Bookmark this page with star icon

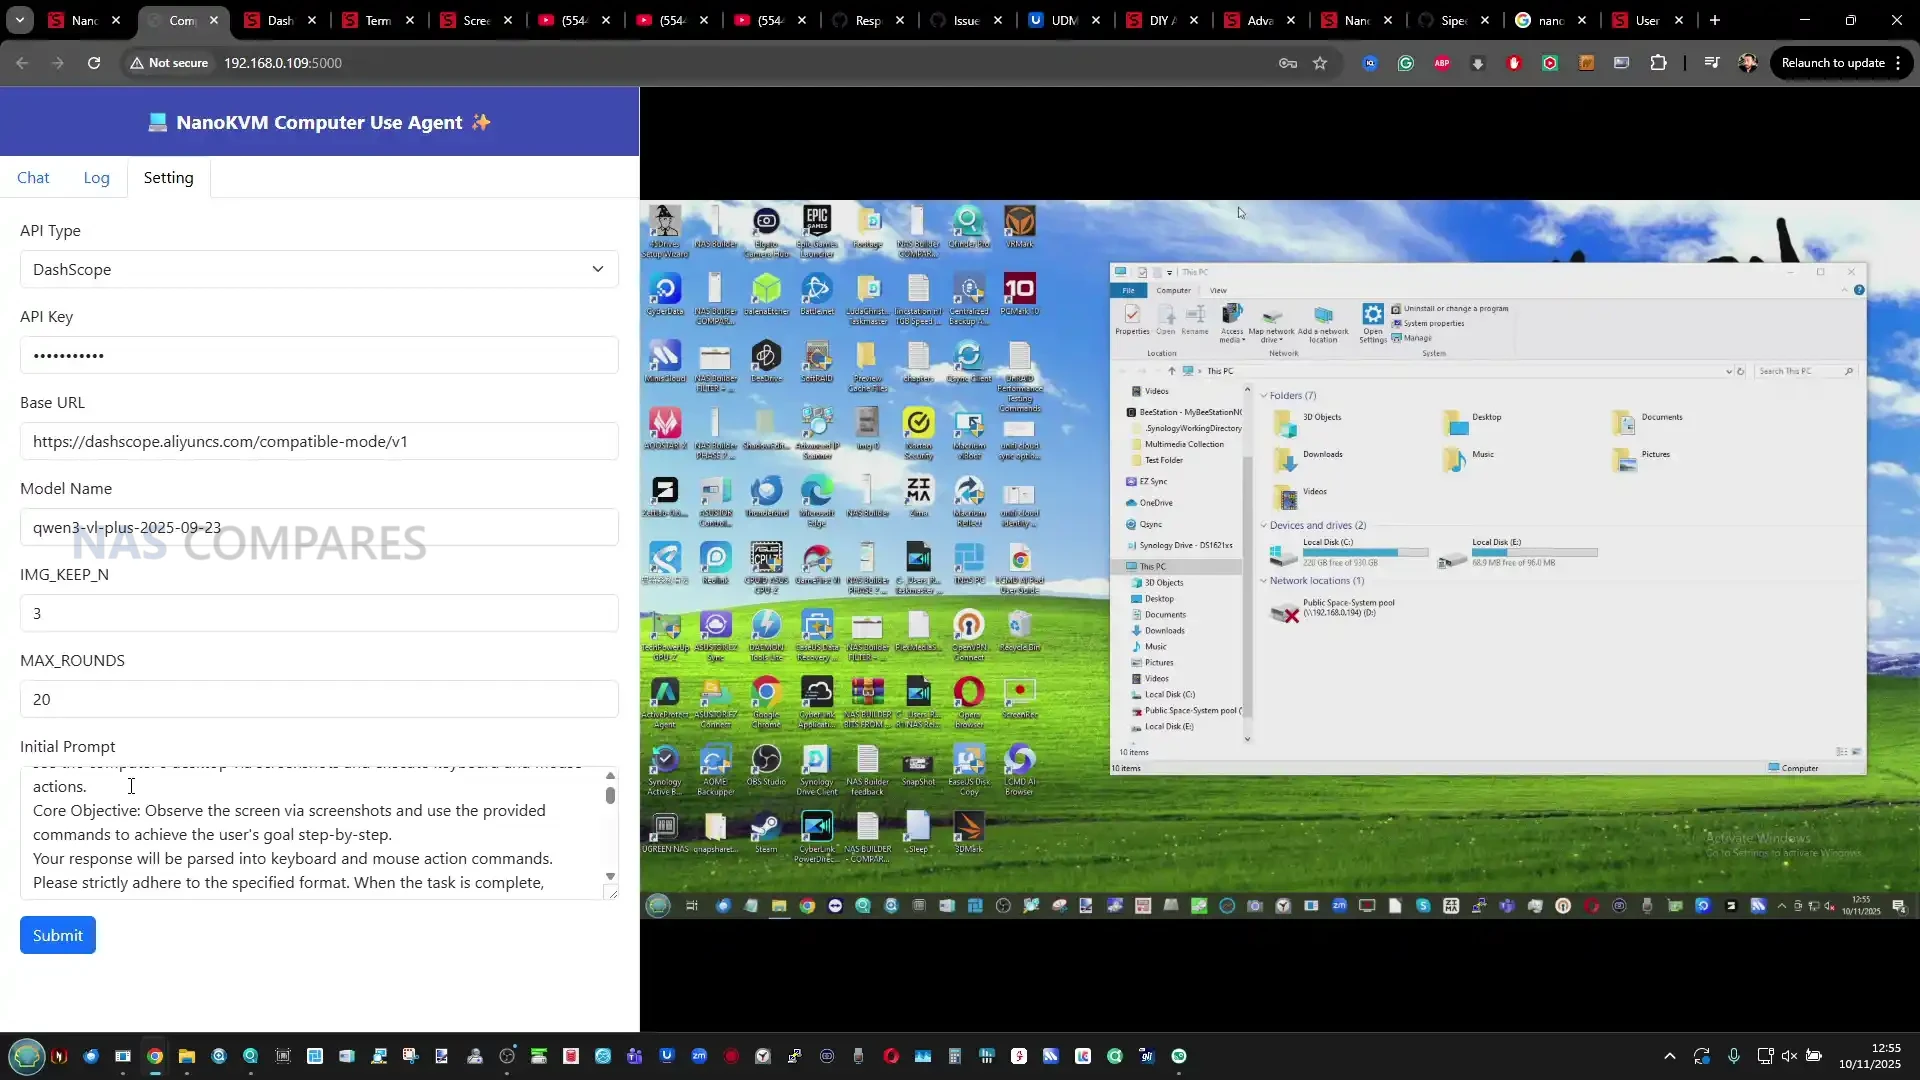coord(1320,63)
